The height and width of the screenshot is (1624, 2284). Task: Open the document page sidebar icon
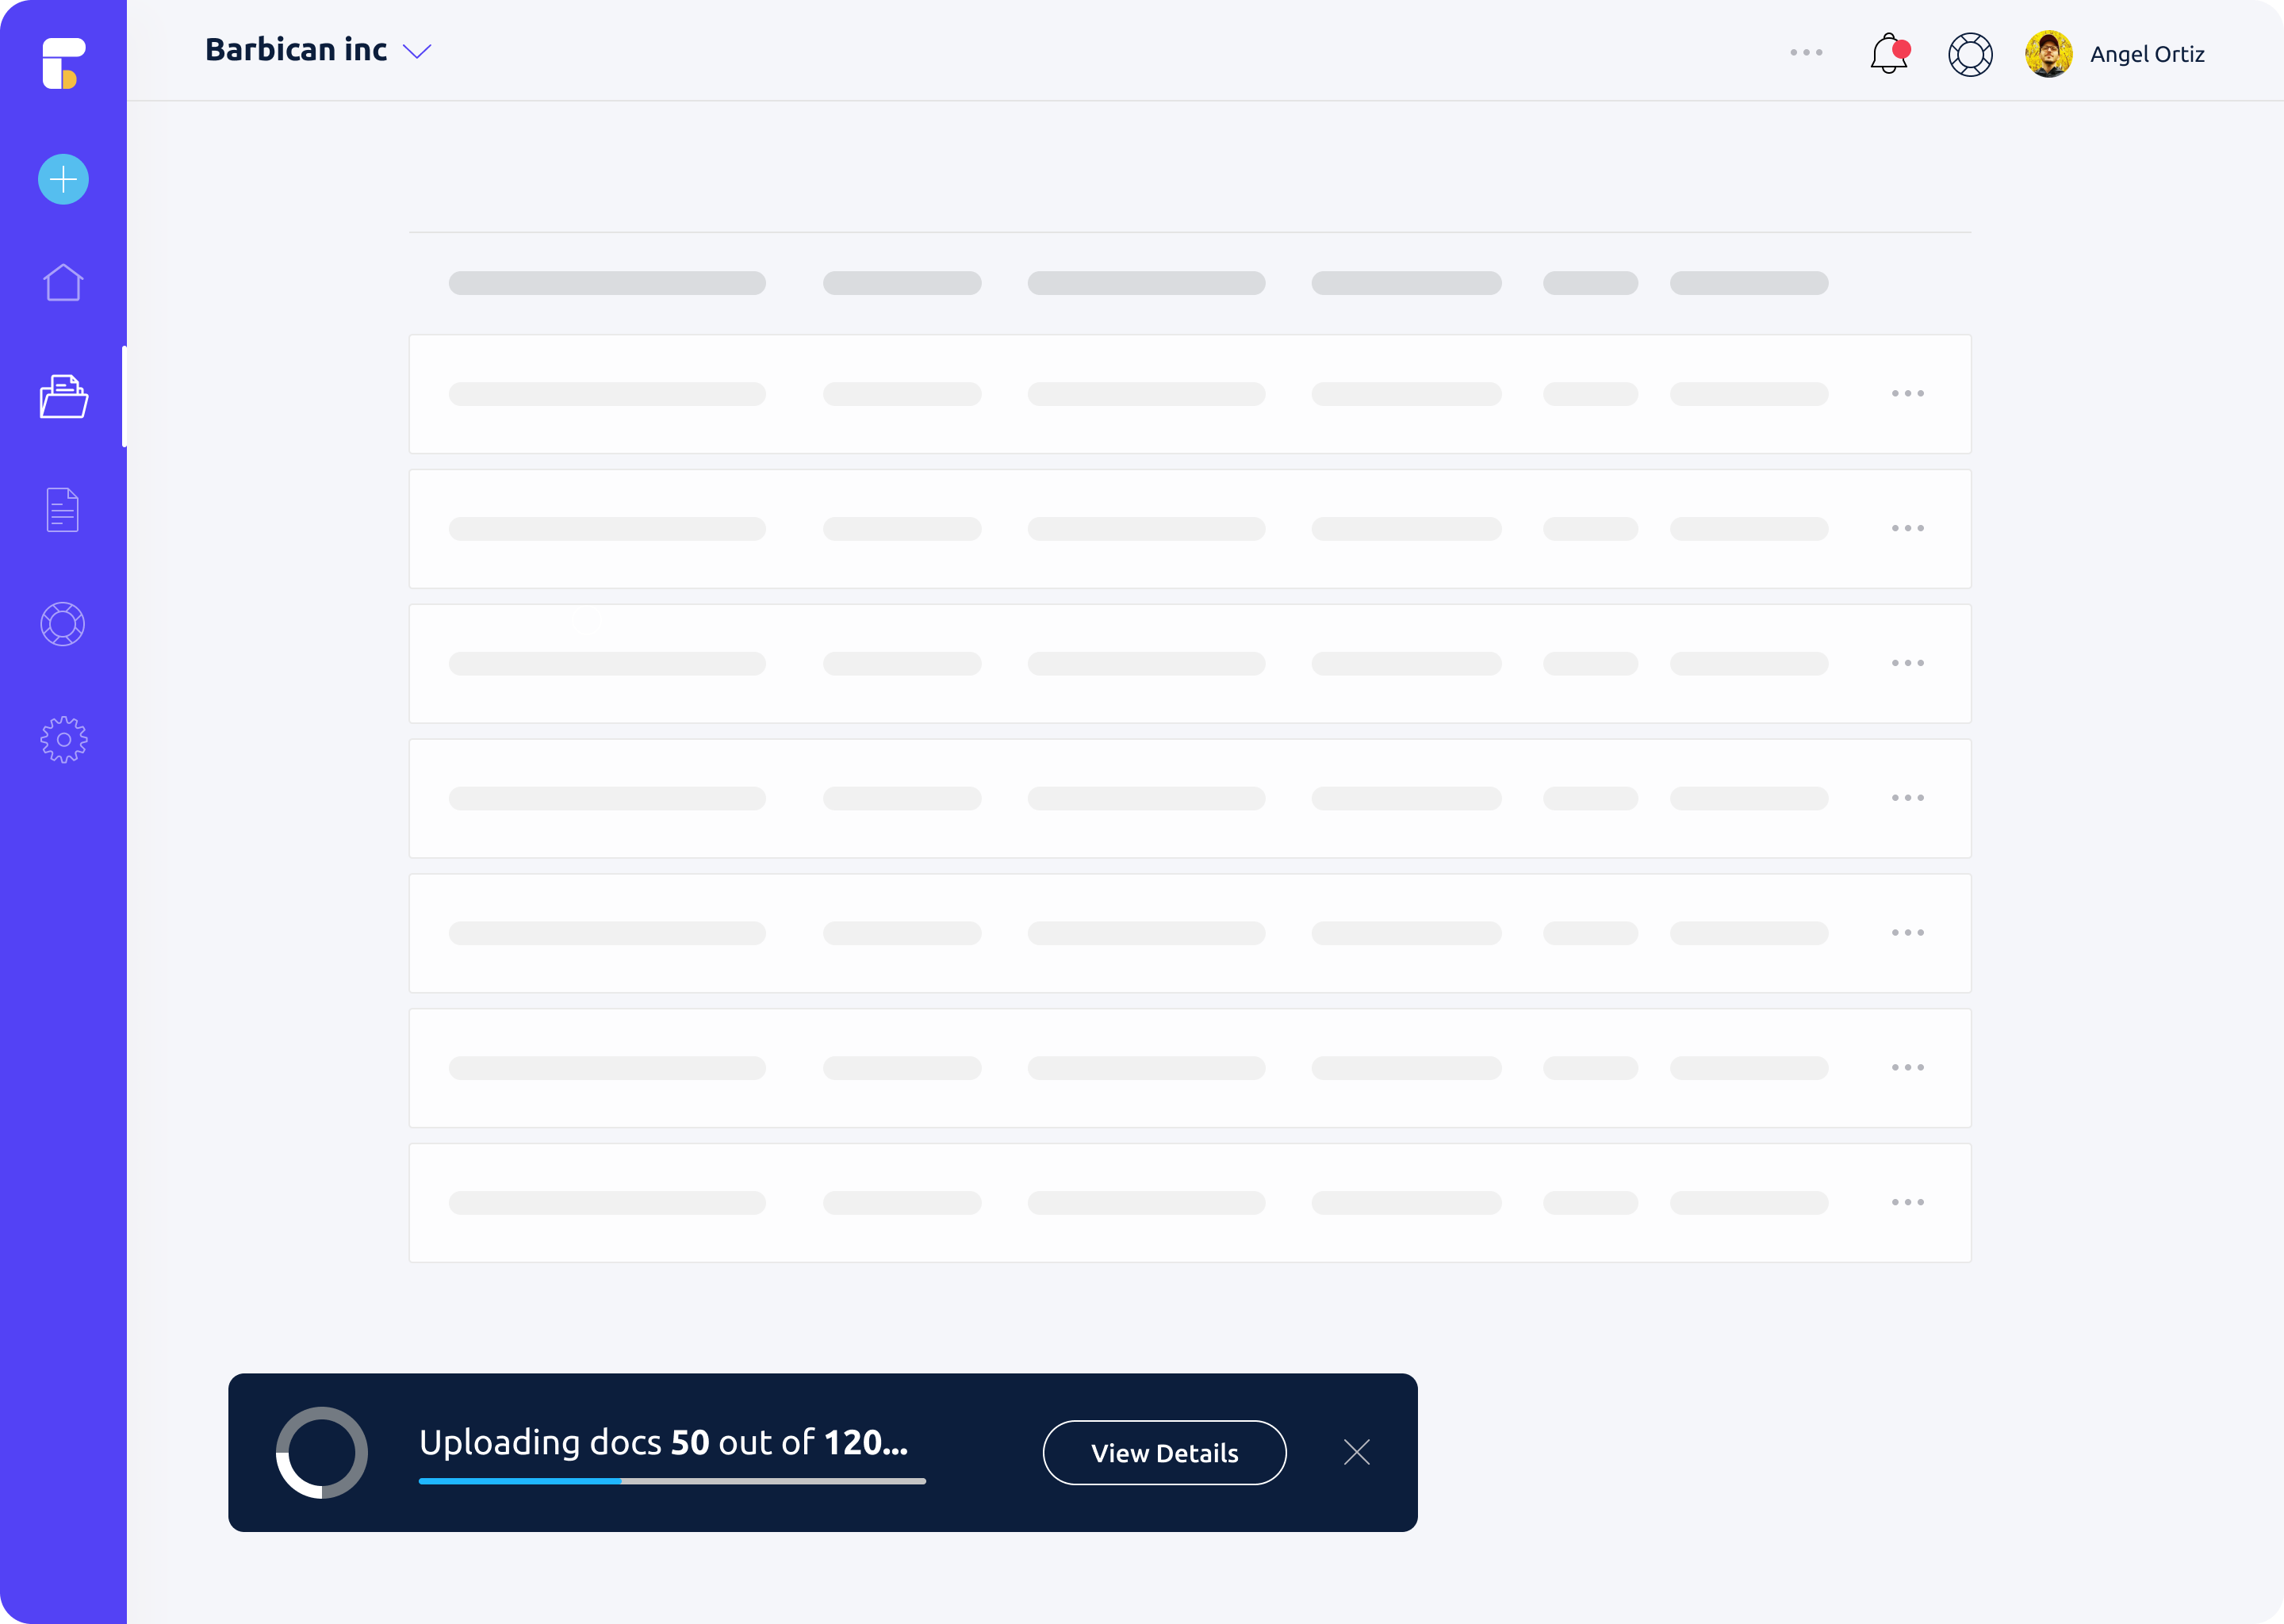[63, 510]
